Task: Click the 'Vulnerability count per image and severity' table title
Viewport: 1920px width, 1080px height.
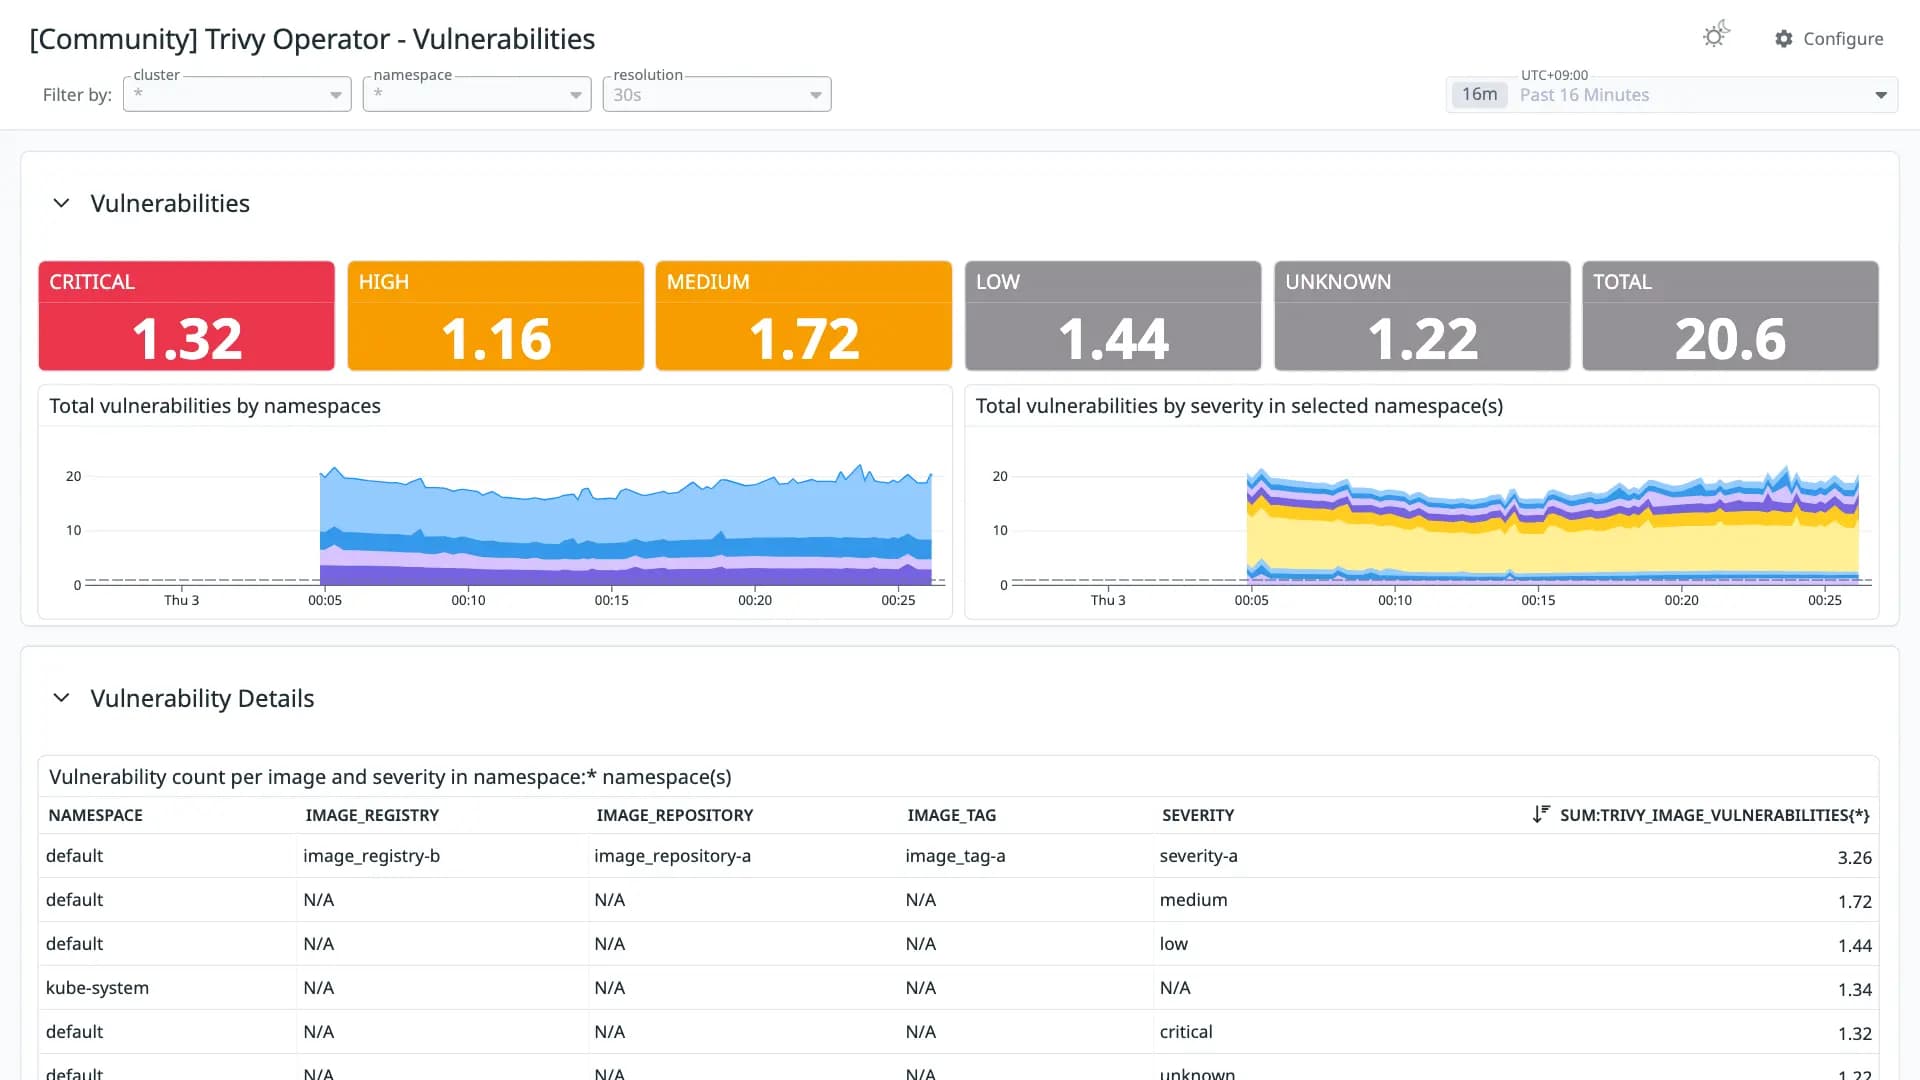Action: coord(390,777)
